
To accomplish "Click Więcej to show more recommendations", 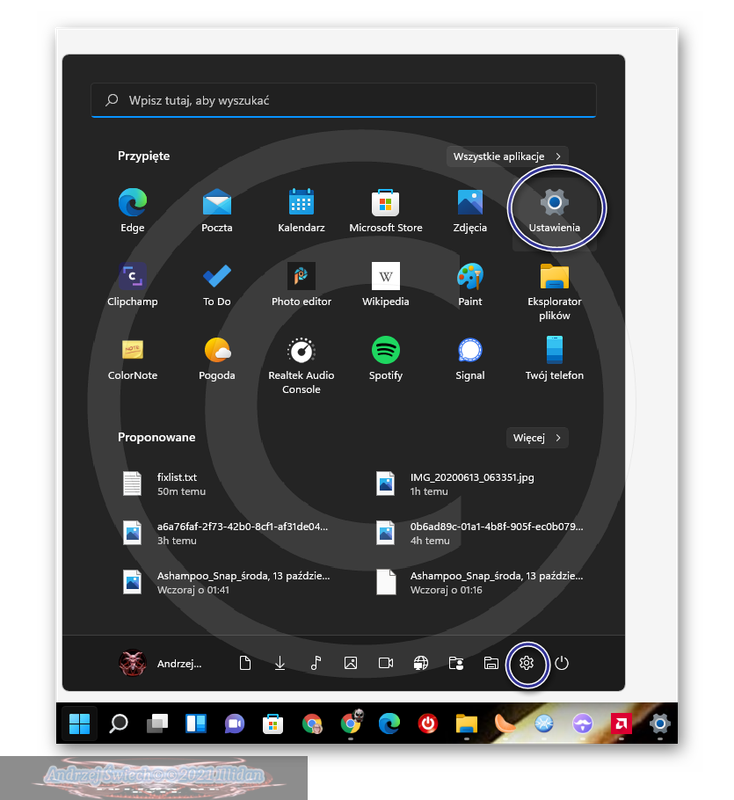I will click(537, 438).
